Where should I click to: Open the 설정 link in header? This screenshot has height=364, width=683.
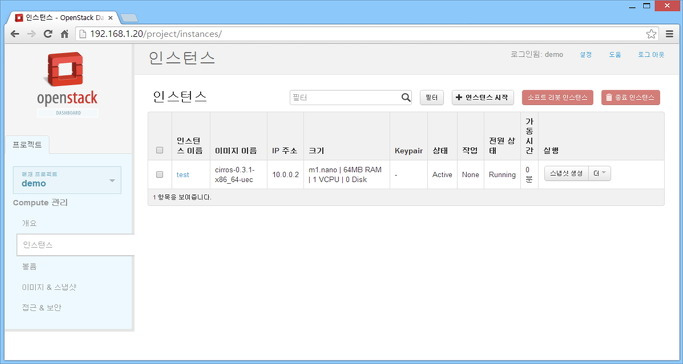pyautogui.click(x=586, y=55)
